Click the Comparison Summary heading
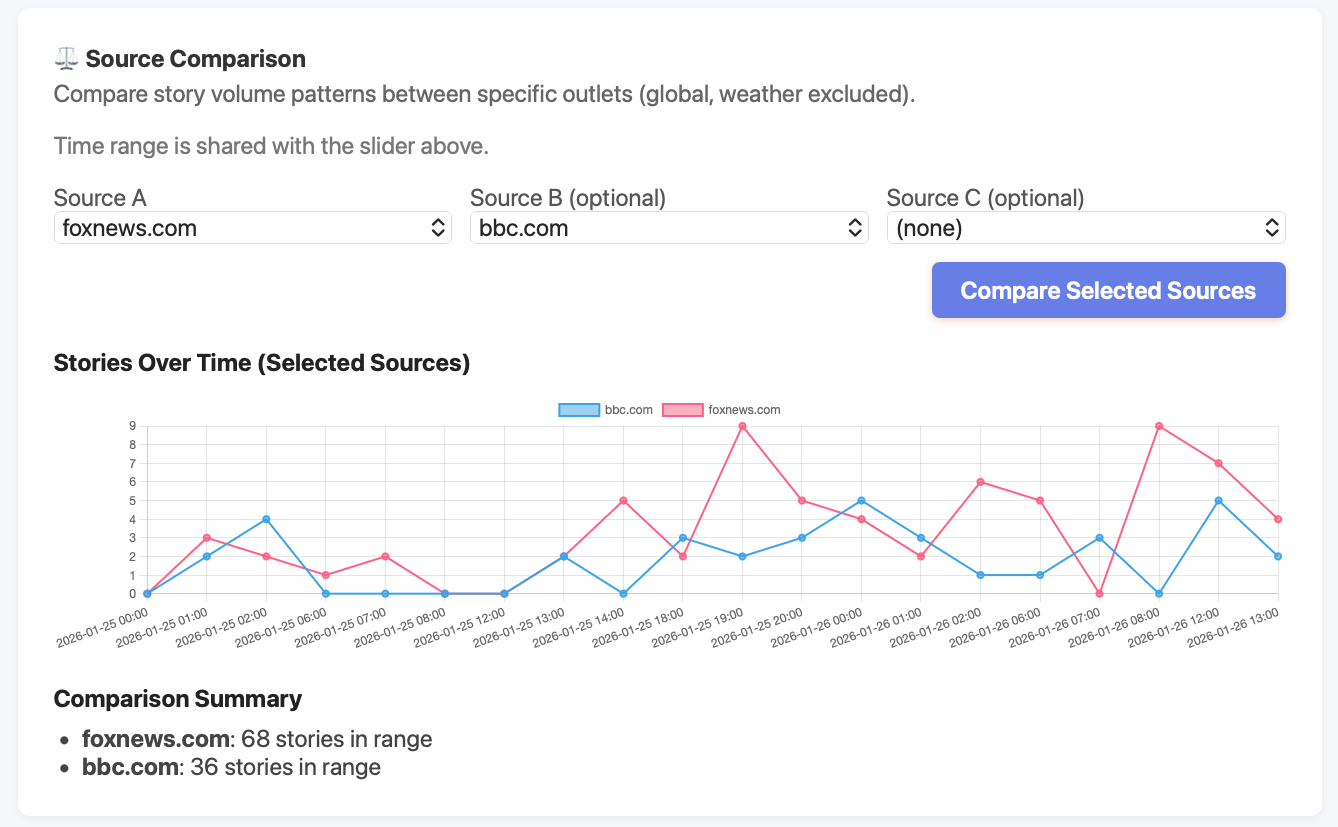This screenshot has height=827, width=1338. tap(178, 699)
